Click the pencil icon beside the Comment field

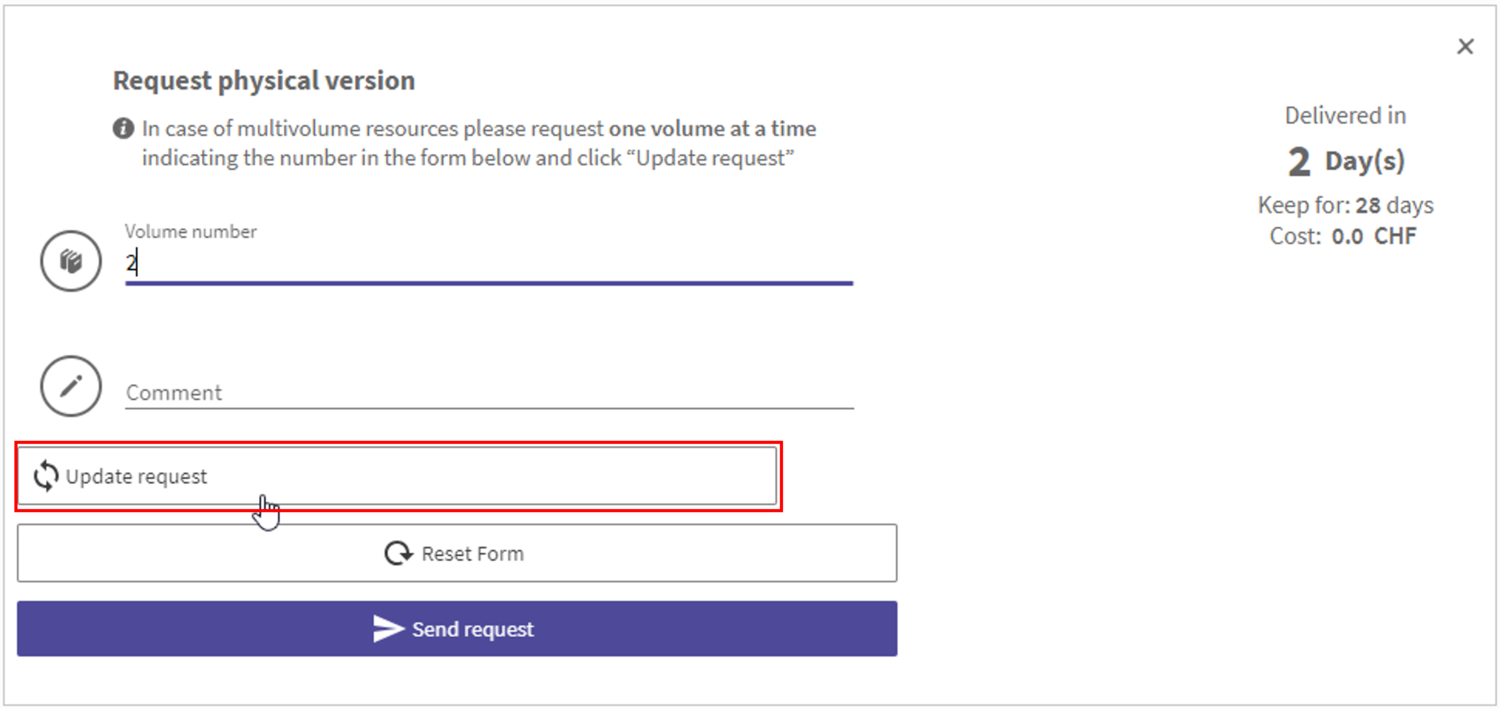click(x=71, y=386)
